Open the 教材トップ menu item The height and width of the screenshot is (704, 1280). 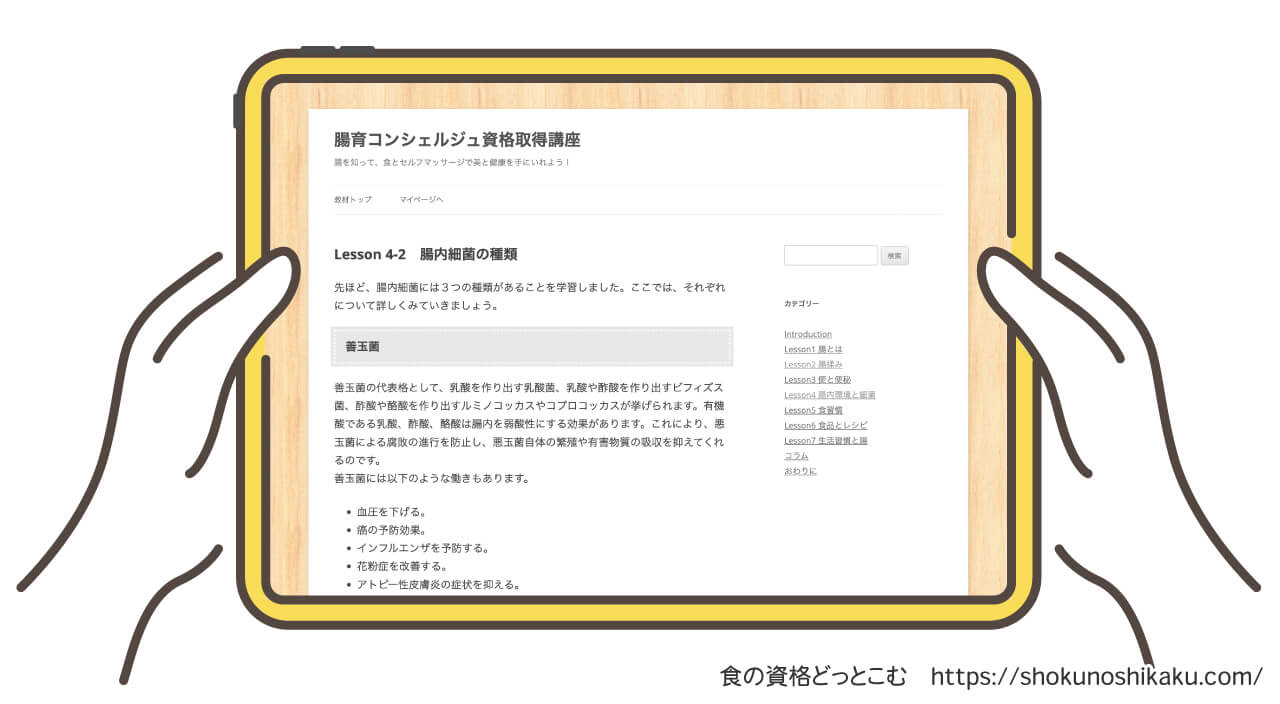point(351,200)
